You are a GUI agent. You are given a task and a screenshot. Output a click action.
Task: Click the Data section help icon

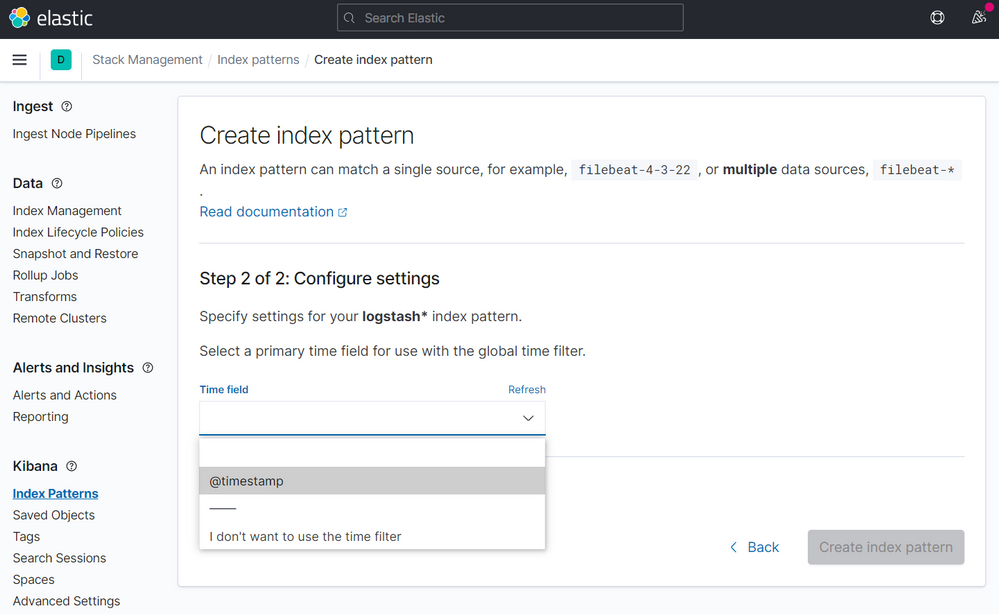pos(57,183)
